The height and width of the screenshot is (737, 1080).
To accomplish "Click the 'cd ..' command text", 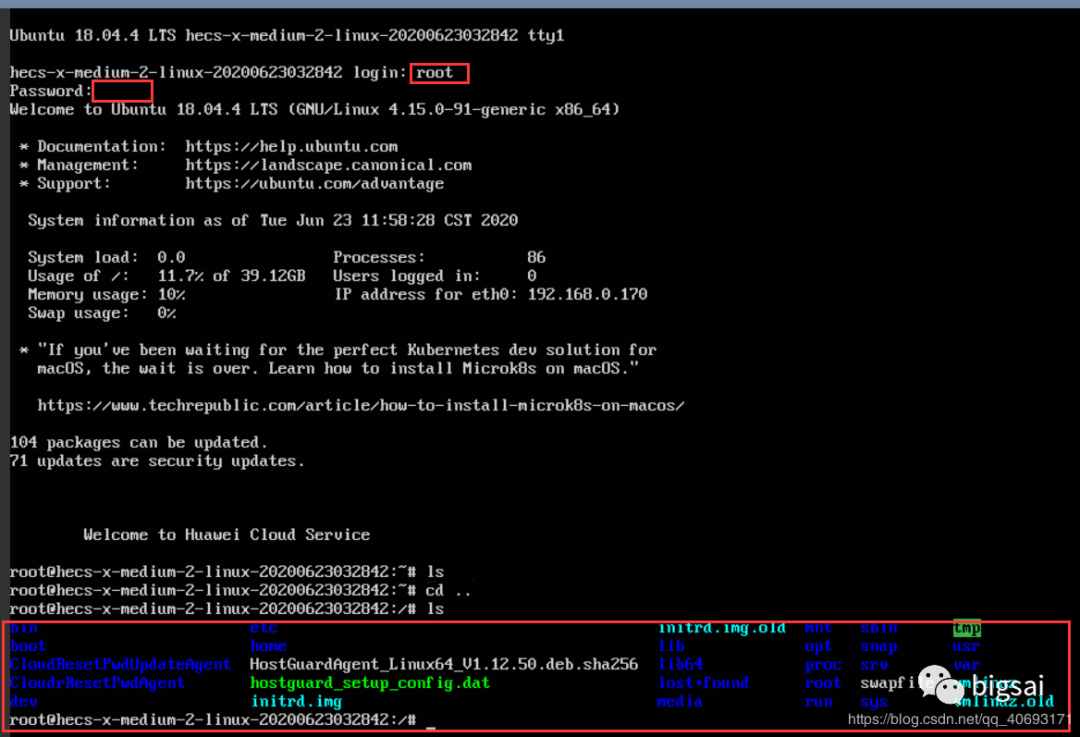I will click(448, 591).
